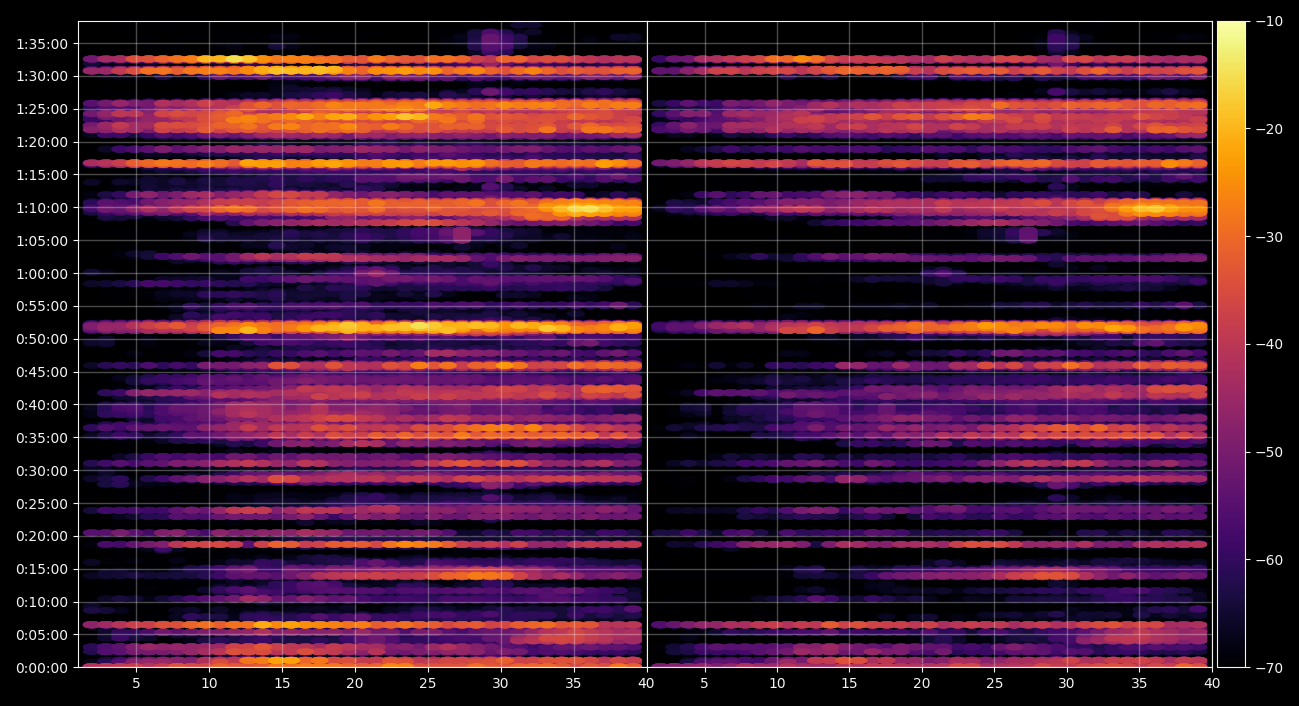Click the −20 colorbar tick label
The height and width of the screenshot is (706, 1299).
pyautogui.click(x=1269, y=129)
